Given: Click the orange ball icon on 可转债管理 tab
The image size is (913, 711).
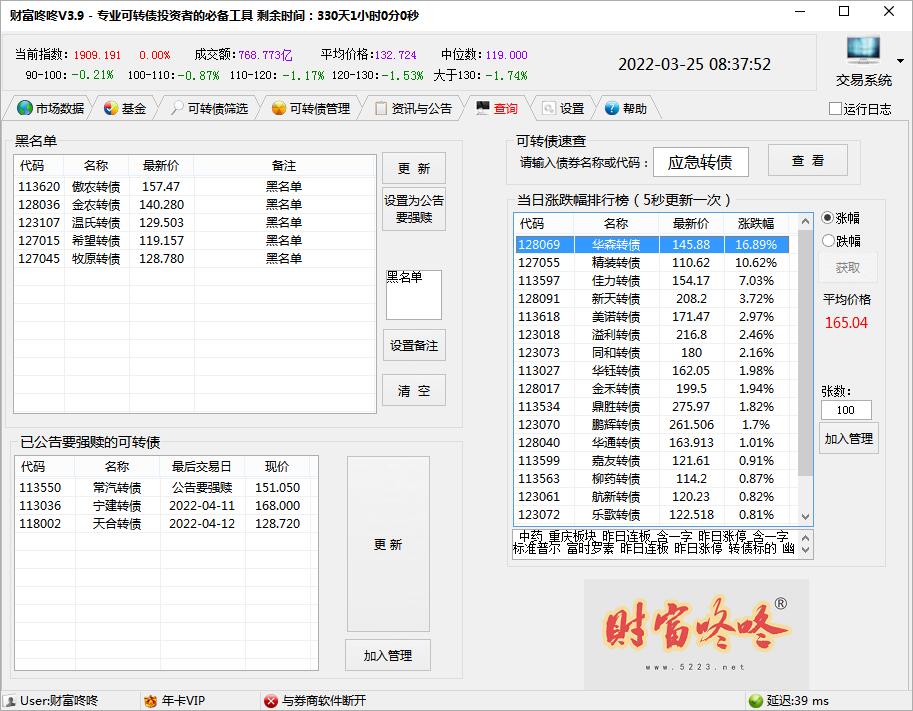Looking at the screenshot, I should click(x=279, y=108).
